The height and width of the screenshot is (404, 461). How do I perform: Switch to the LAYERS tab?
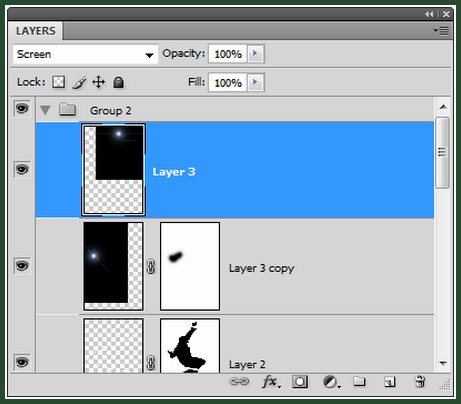coord(36,31)
